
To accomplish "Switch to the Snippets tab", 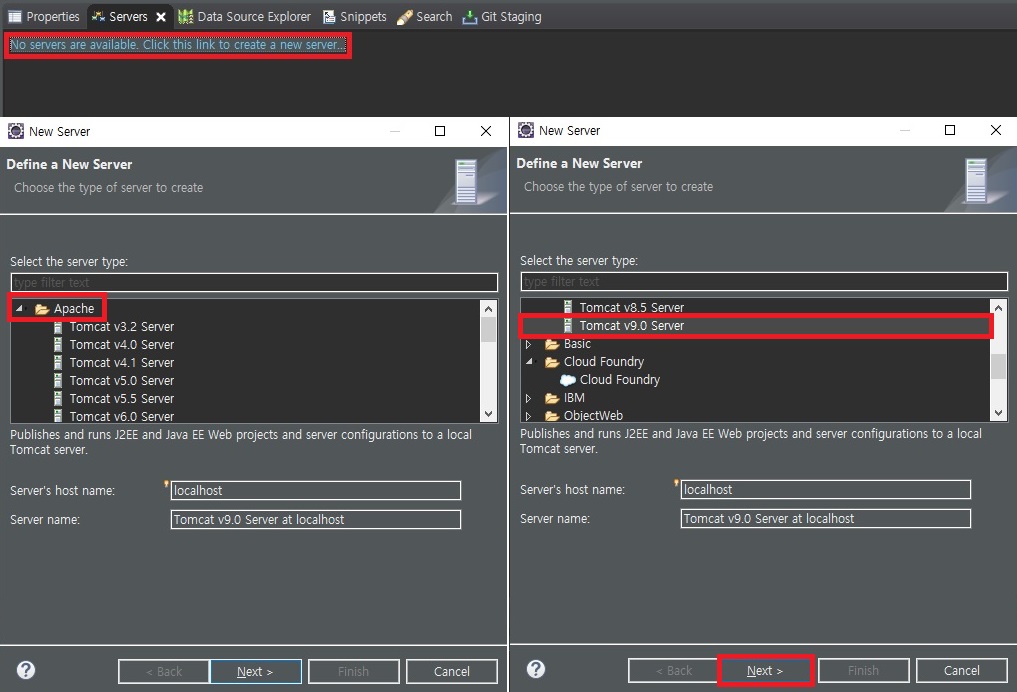I will (355, 16).
